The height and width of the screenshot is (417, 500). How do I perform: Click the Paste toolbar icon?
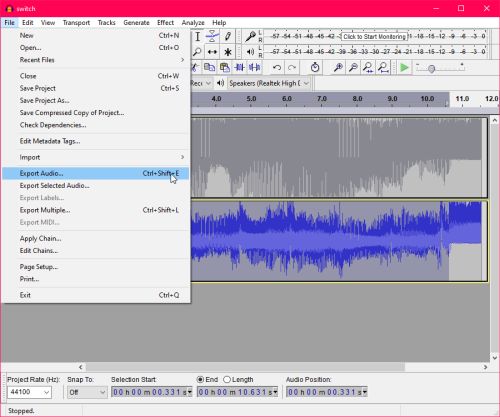(x=224, y=68)
